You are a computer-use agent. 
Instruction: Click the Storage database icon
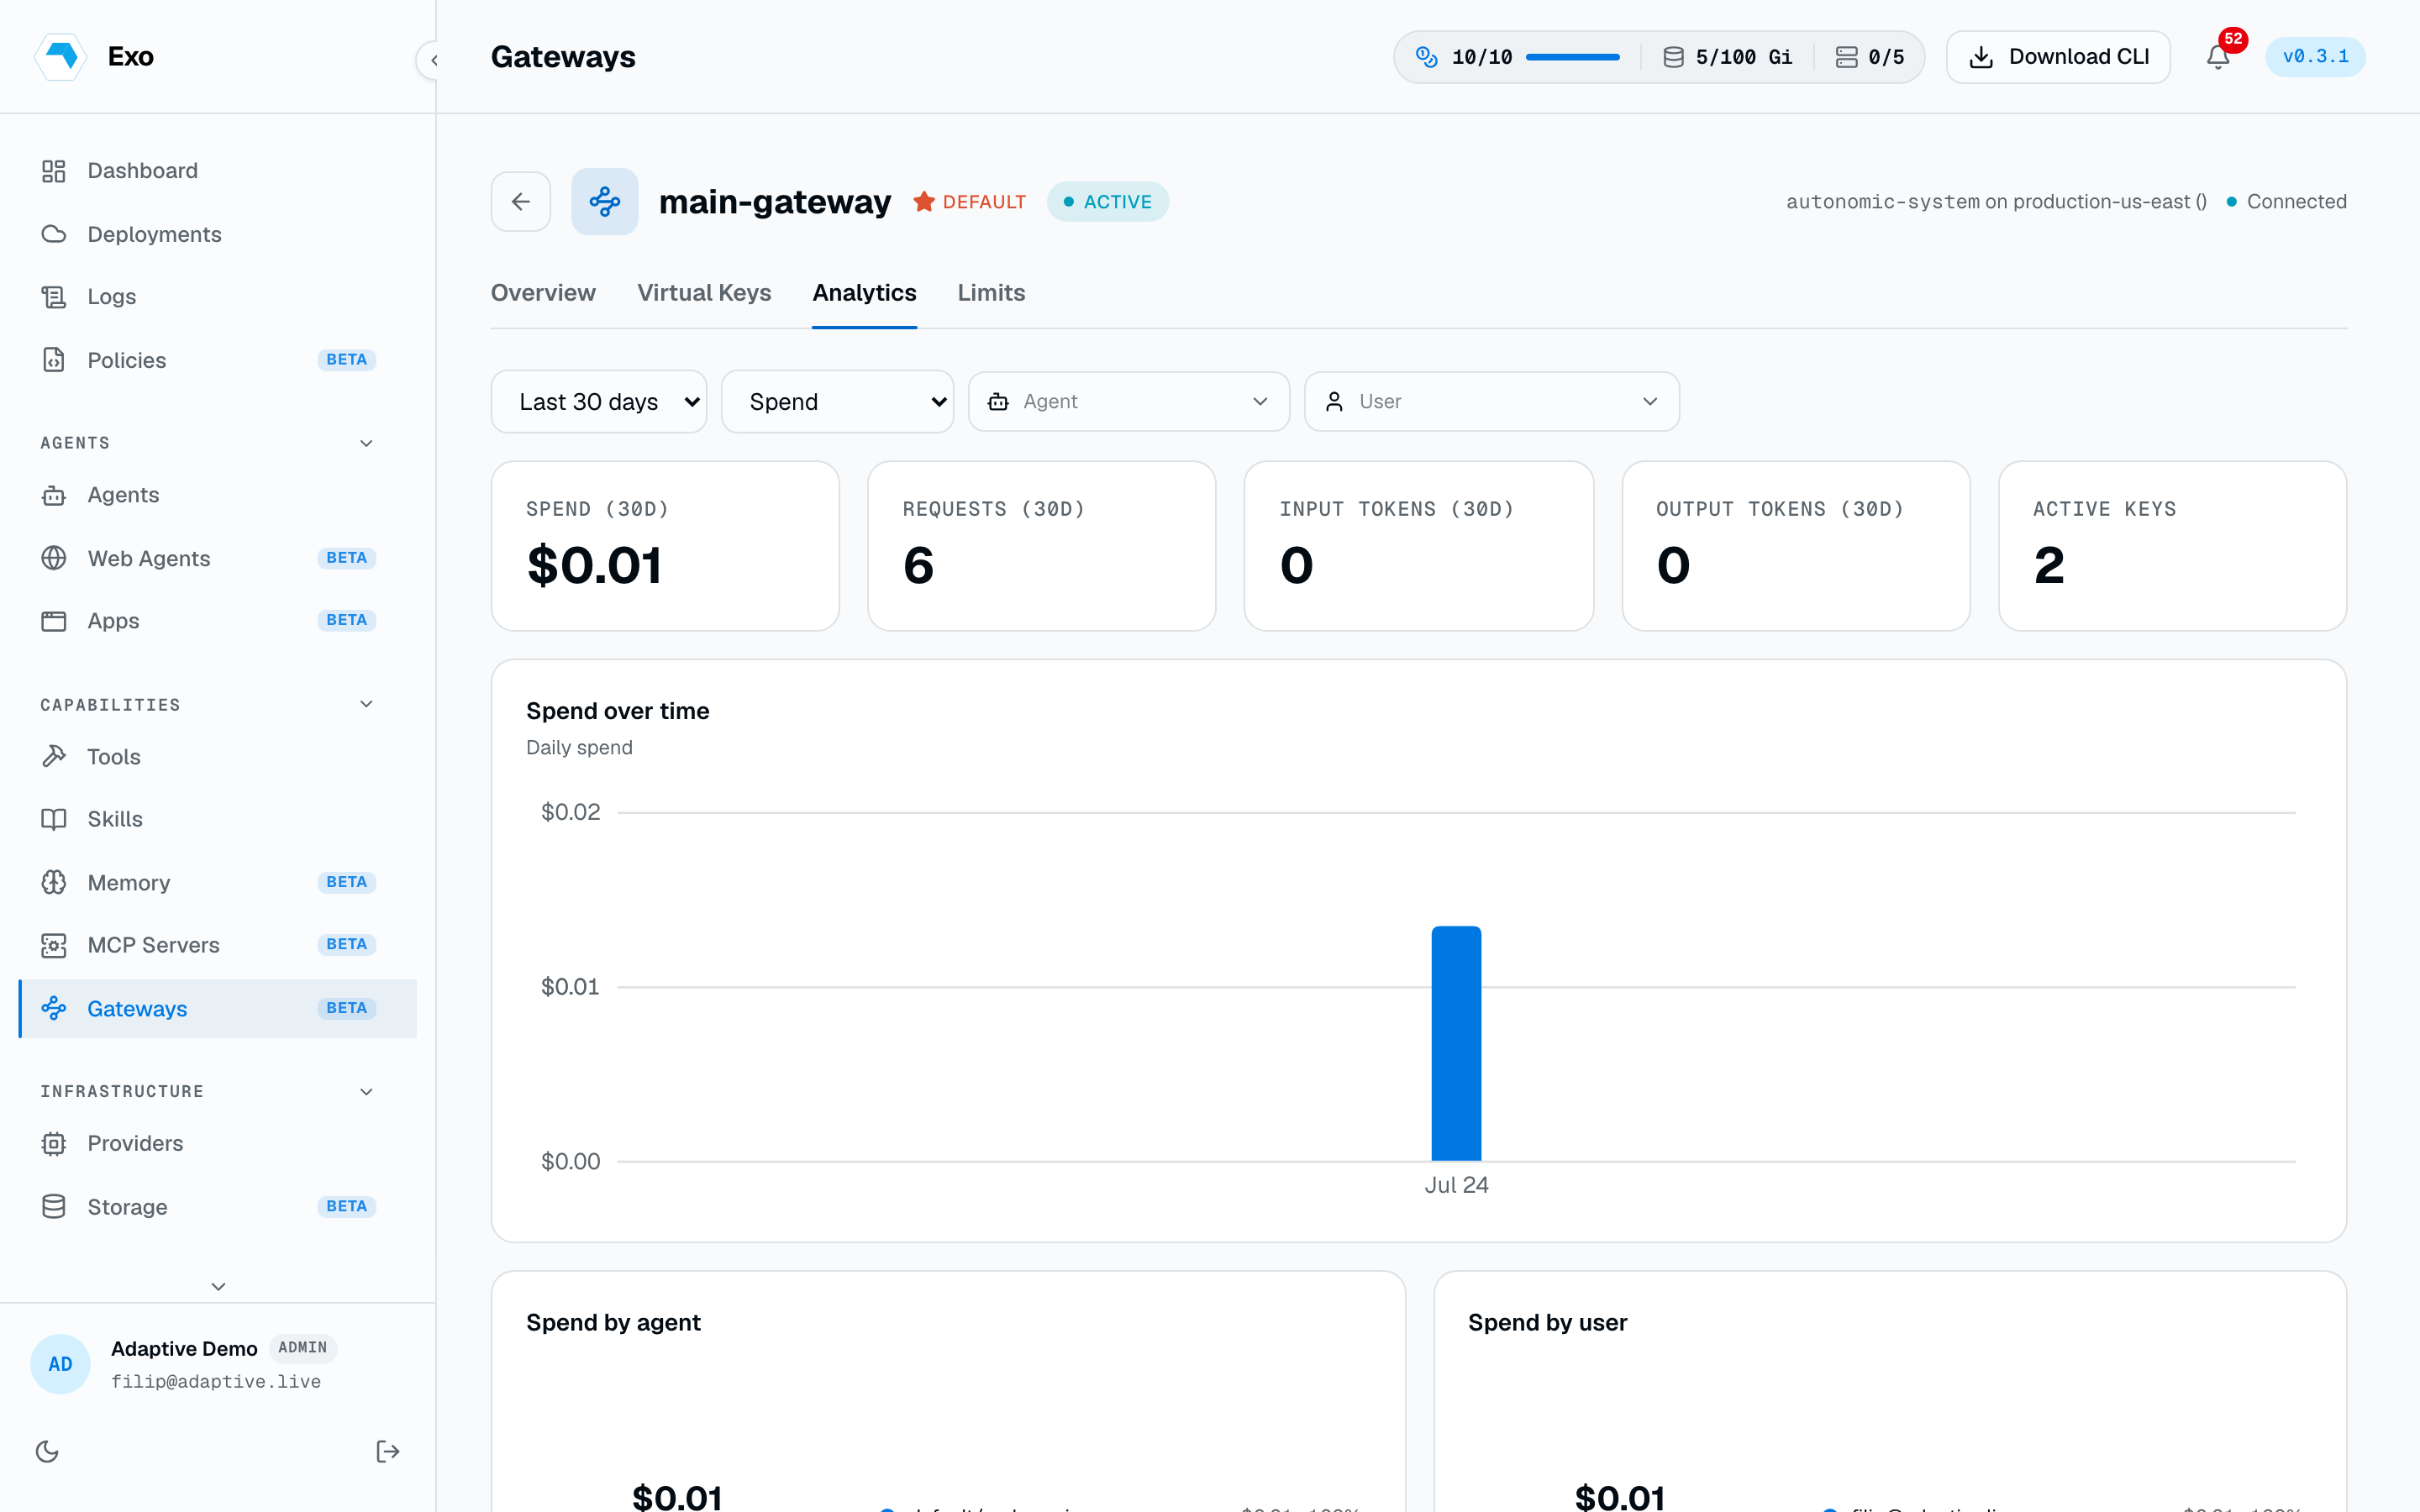coord(54,1206)
